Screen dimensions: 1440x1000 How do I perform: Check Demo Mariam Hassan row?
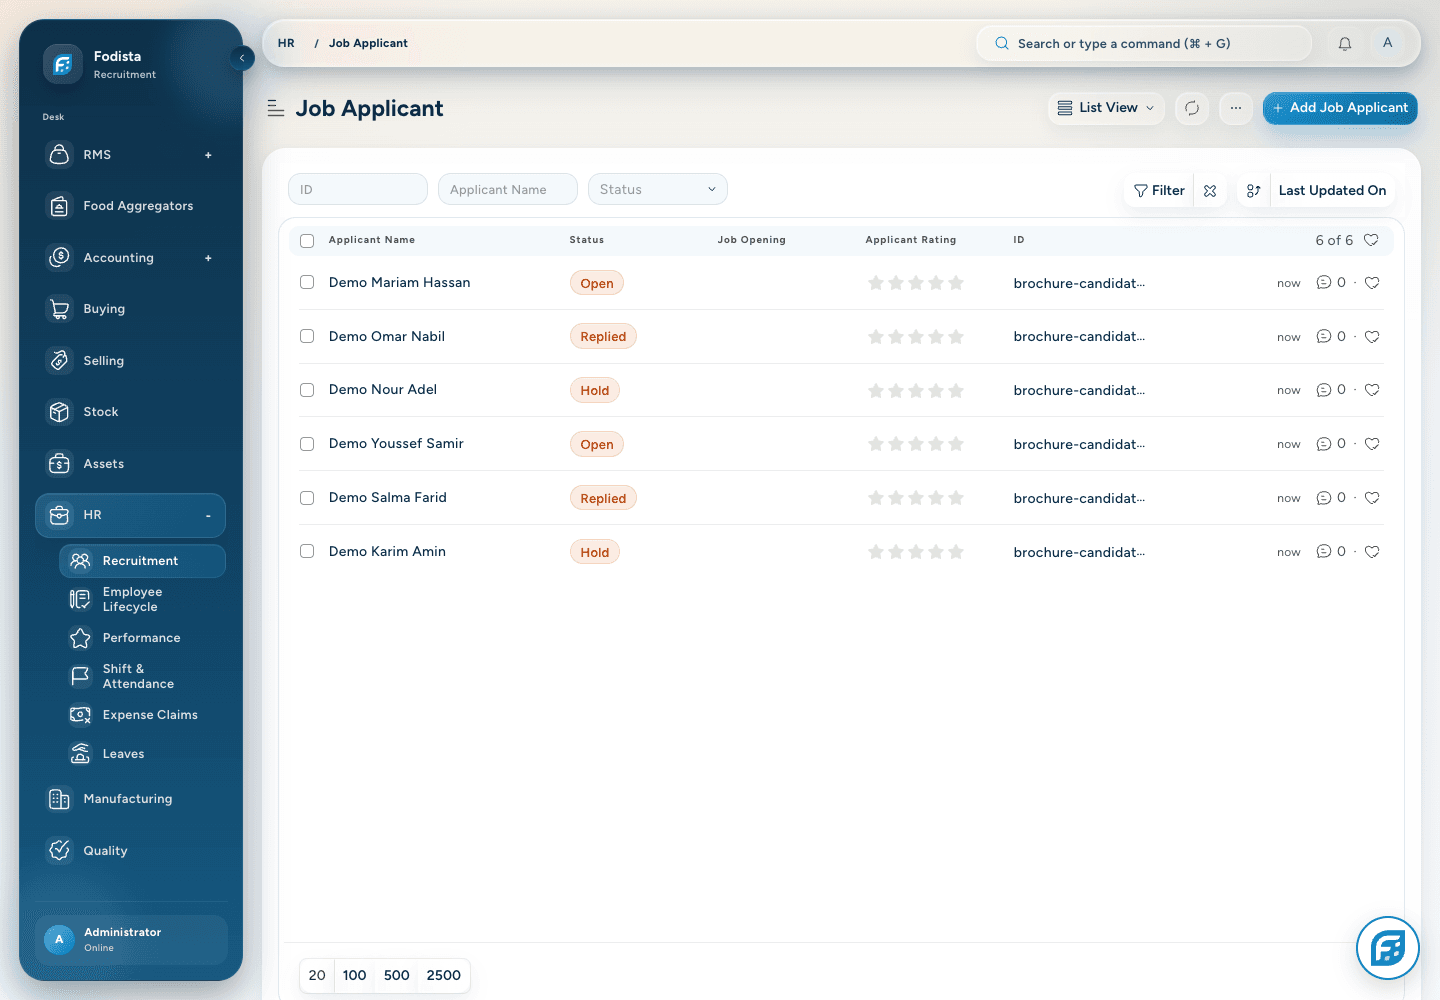(x=307, y=283)
